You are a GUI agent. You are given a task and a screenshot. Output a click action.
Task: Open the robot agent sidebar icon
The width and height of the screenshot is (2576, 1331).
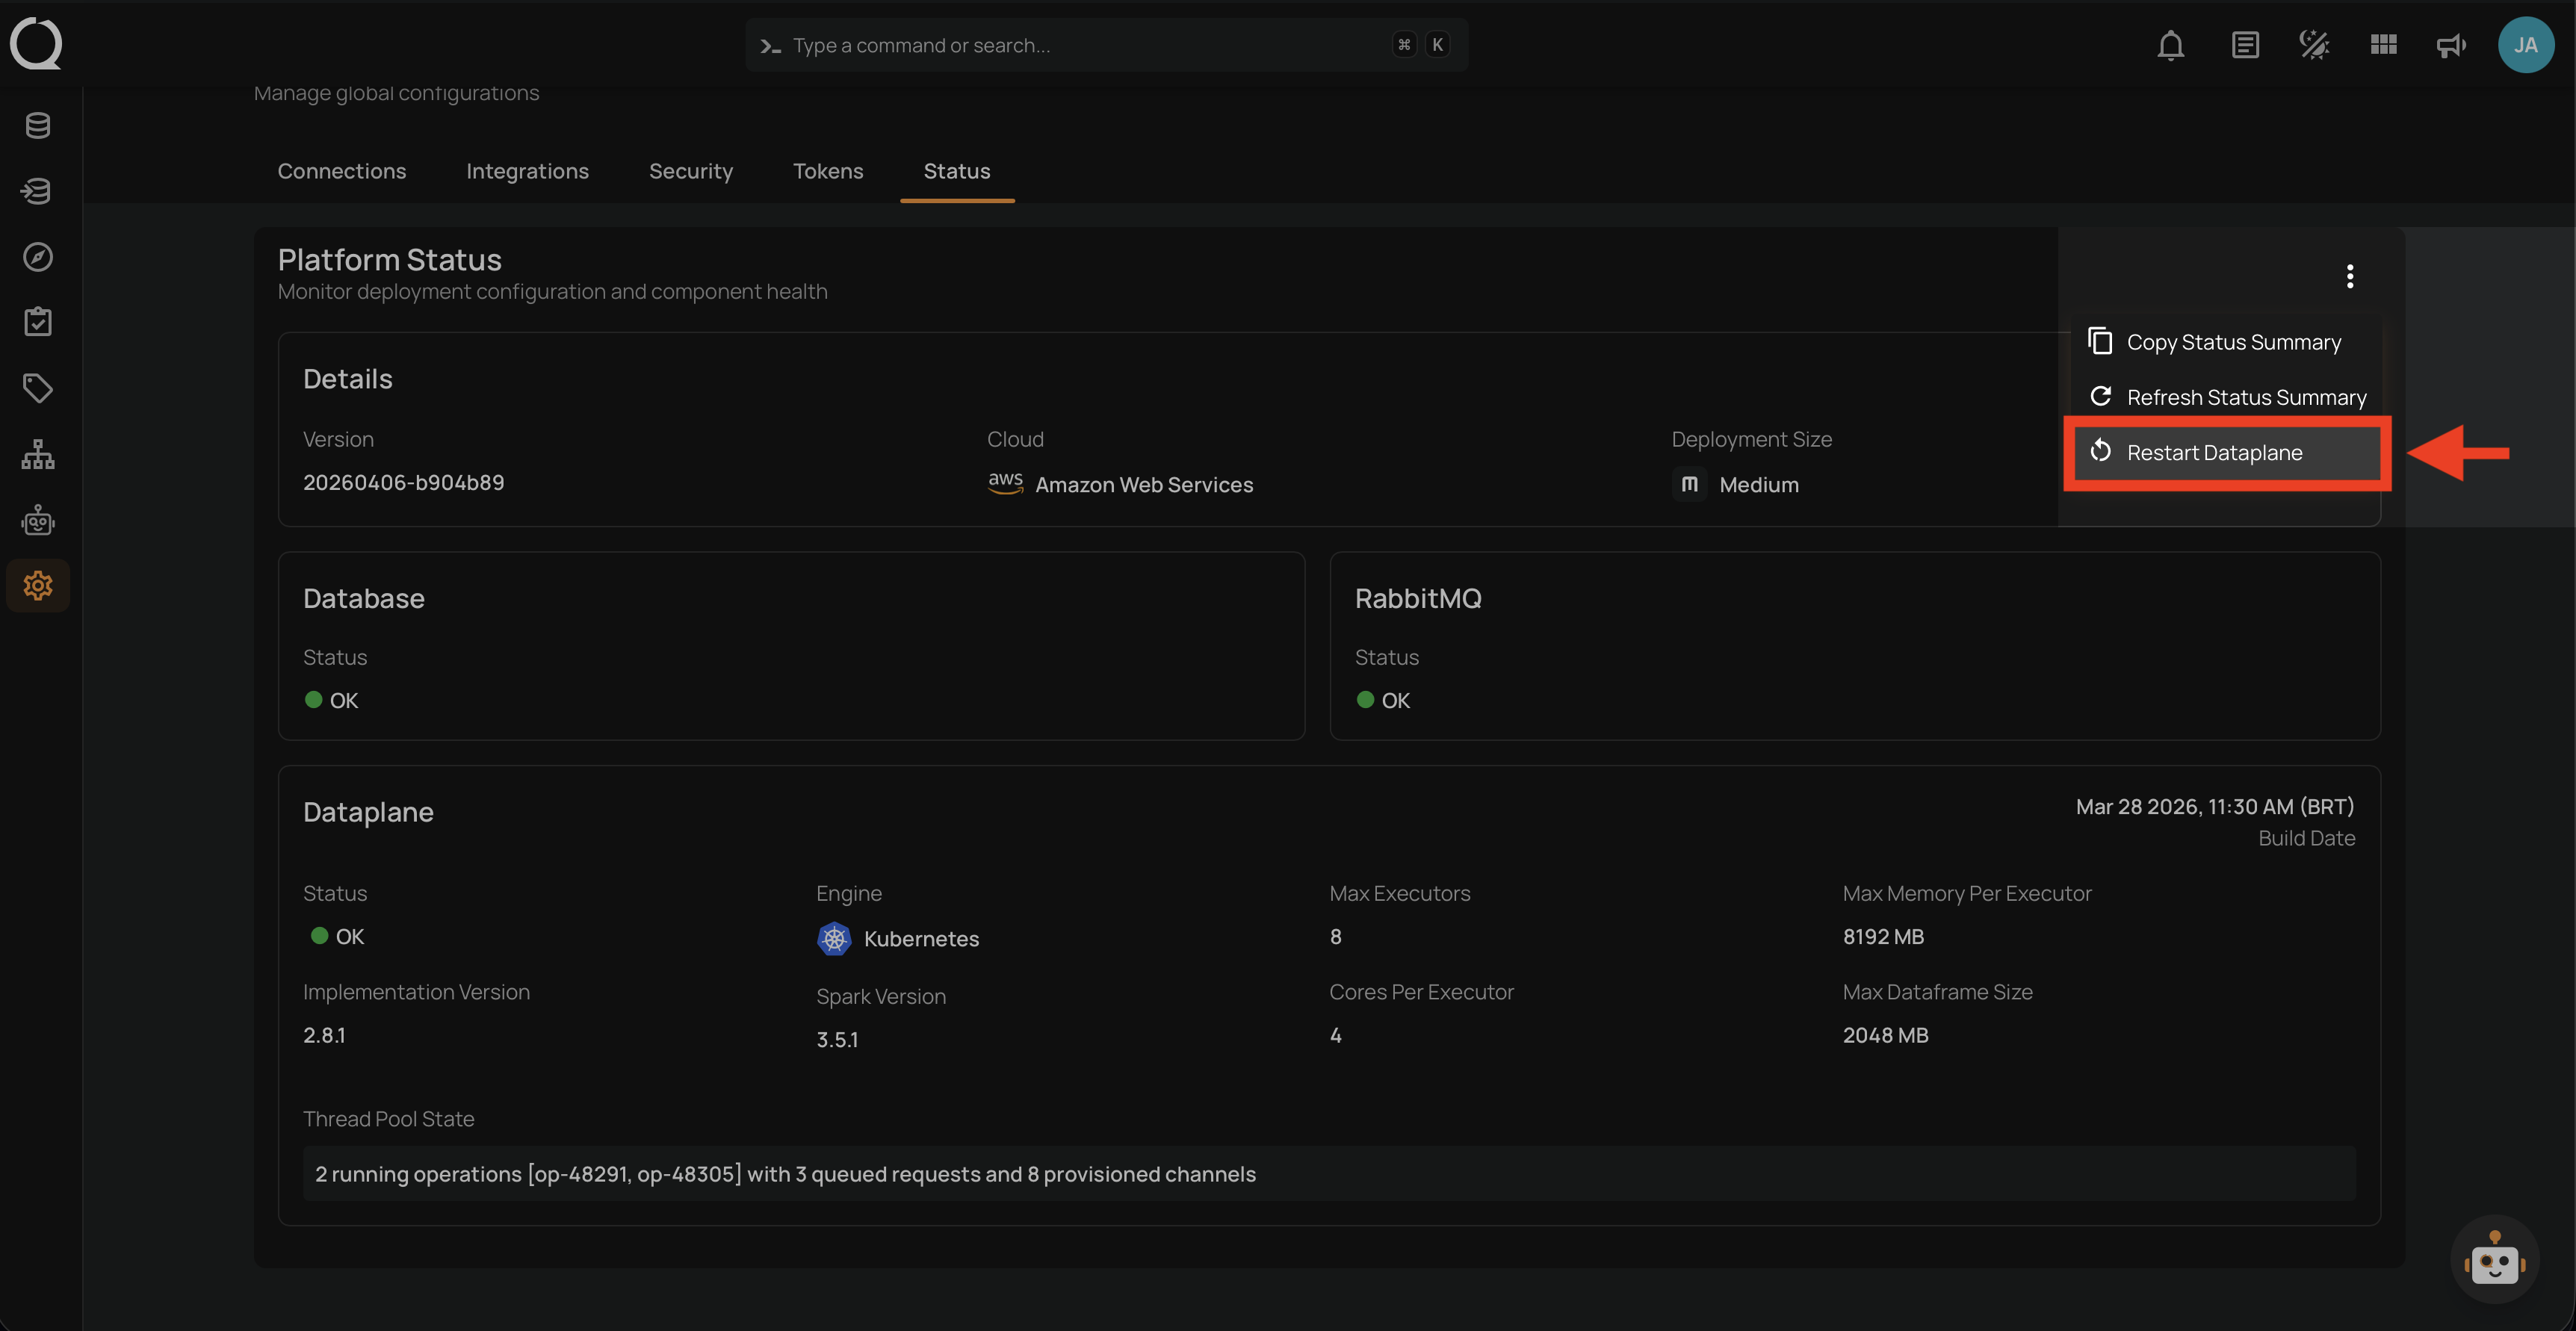38,520
